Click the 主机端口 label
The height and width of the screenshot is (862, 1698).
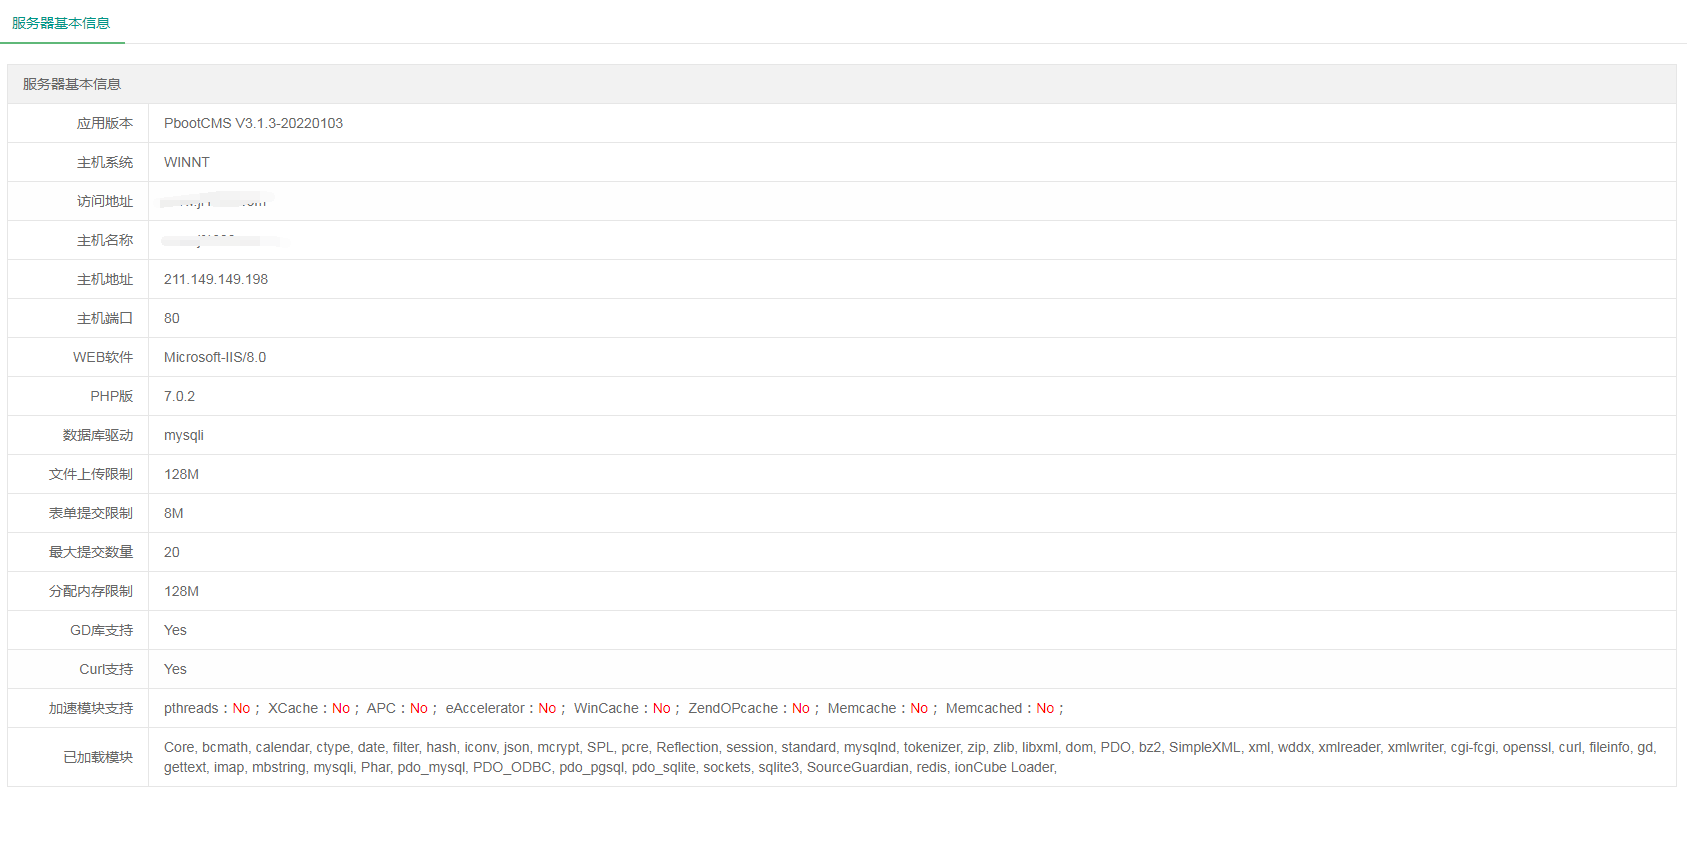(x=105, y=318)
